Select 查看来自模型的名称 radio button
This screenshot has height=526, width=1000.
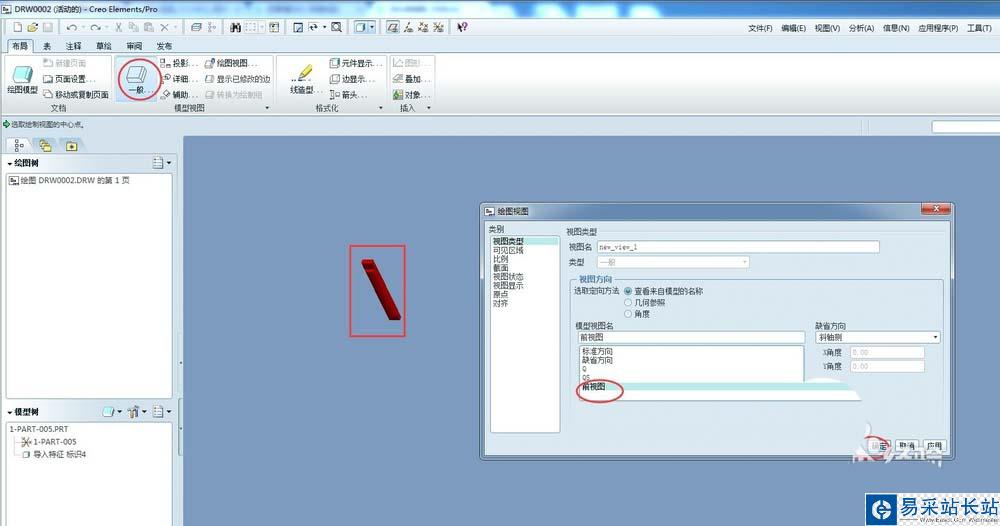tap(628, 291)
